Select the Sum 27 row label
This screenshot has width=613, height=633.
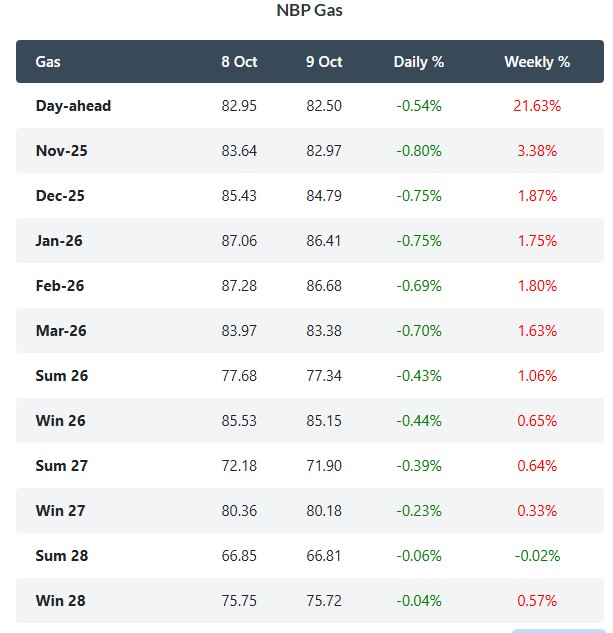(62, 465)
